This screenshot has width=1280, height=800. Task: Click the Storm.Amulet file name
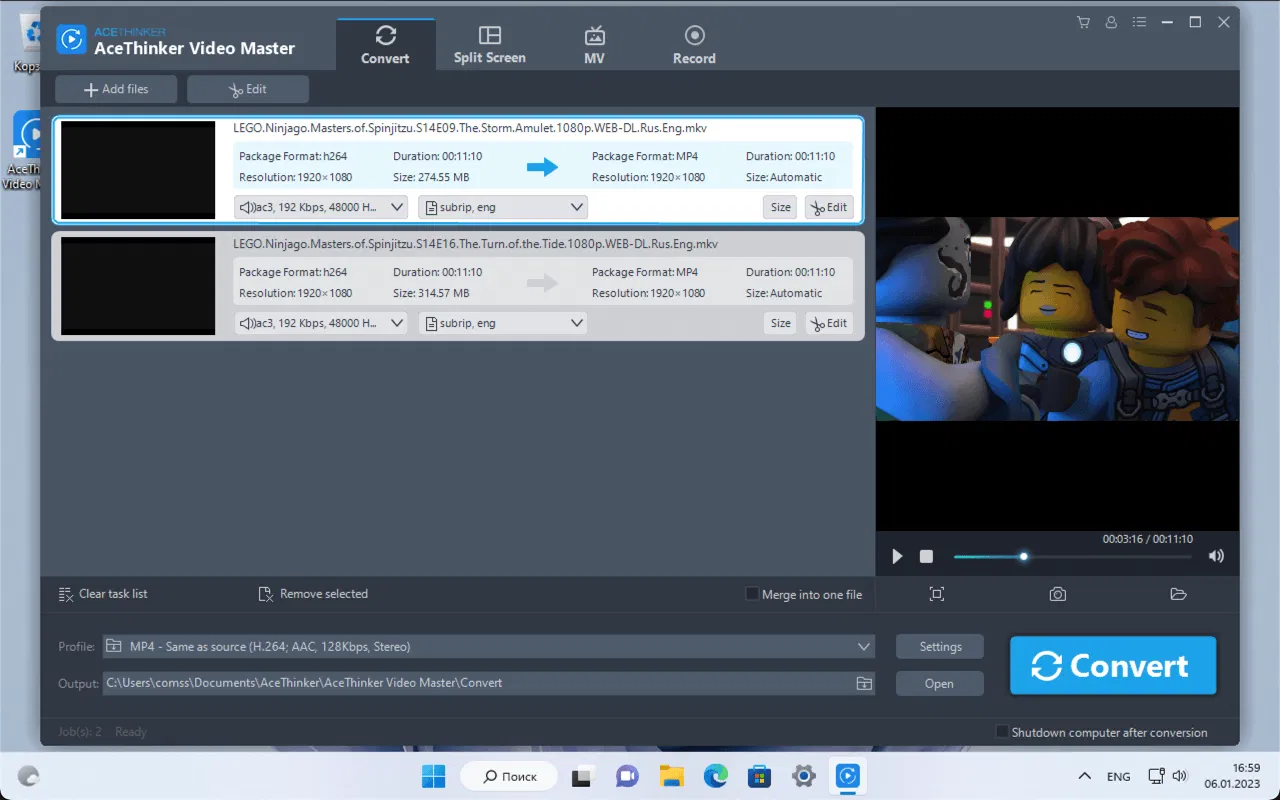click(x=470, y=128)
